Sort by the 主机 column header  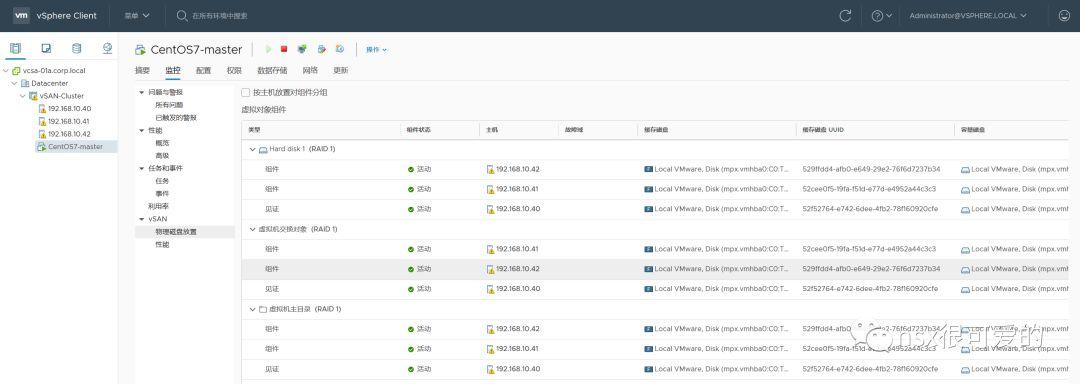click(x=491, y=129)
